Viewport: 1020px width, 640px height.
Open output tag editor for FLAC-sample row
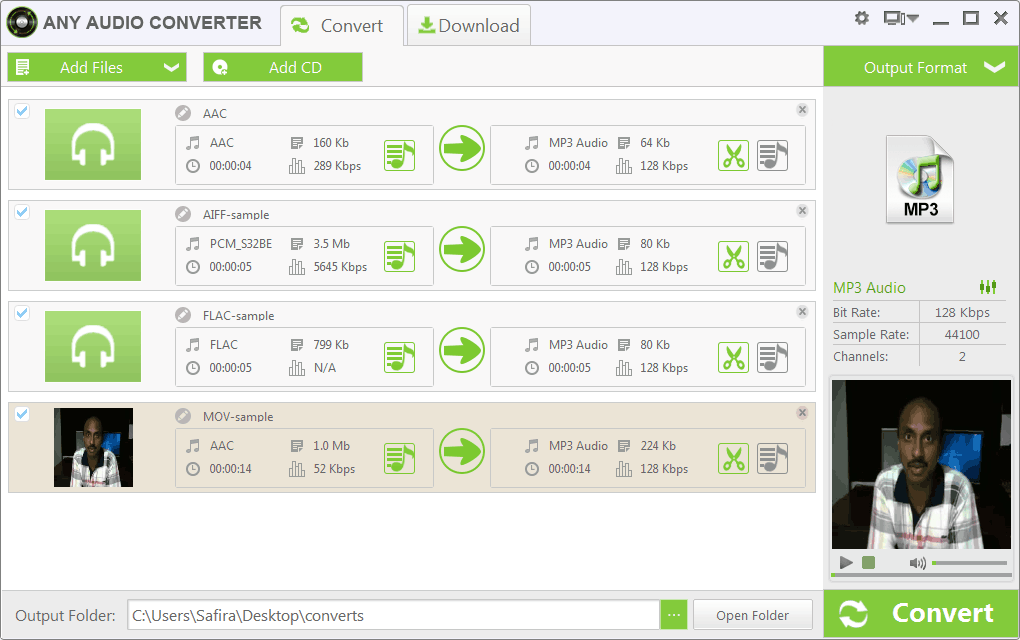pos(772,357)
